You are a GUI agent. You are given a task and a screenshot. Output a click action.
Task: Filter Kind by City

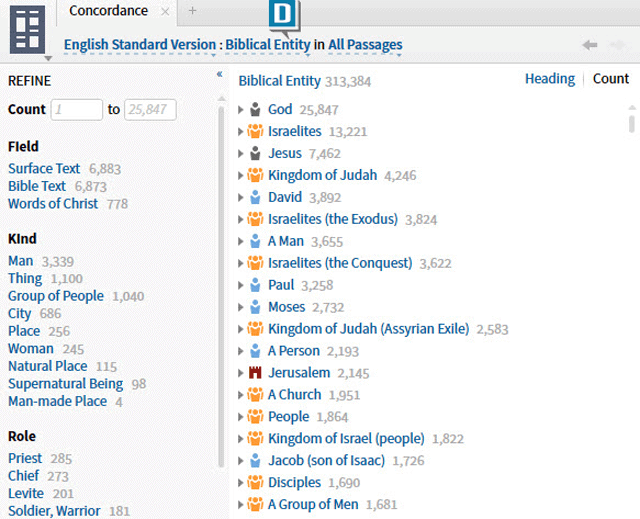coord(20,314)
